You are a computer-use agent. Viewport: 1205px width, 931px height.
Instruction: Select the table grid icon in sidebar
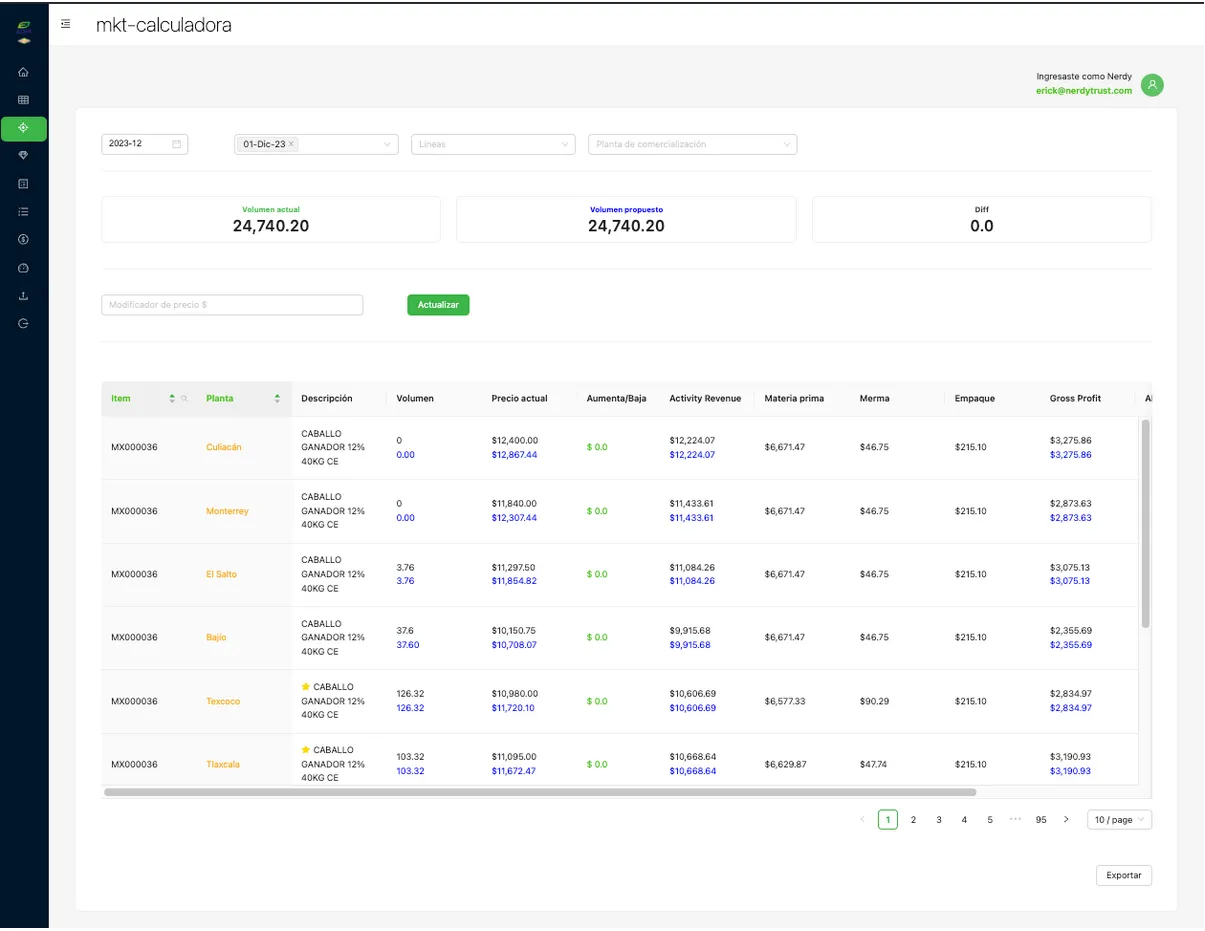[x=23, y=100]
